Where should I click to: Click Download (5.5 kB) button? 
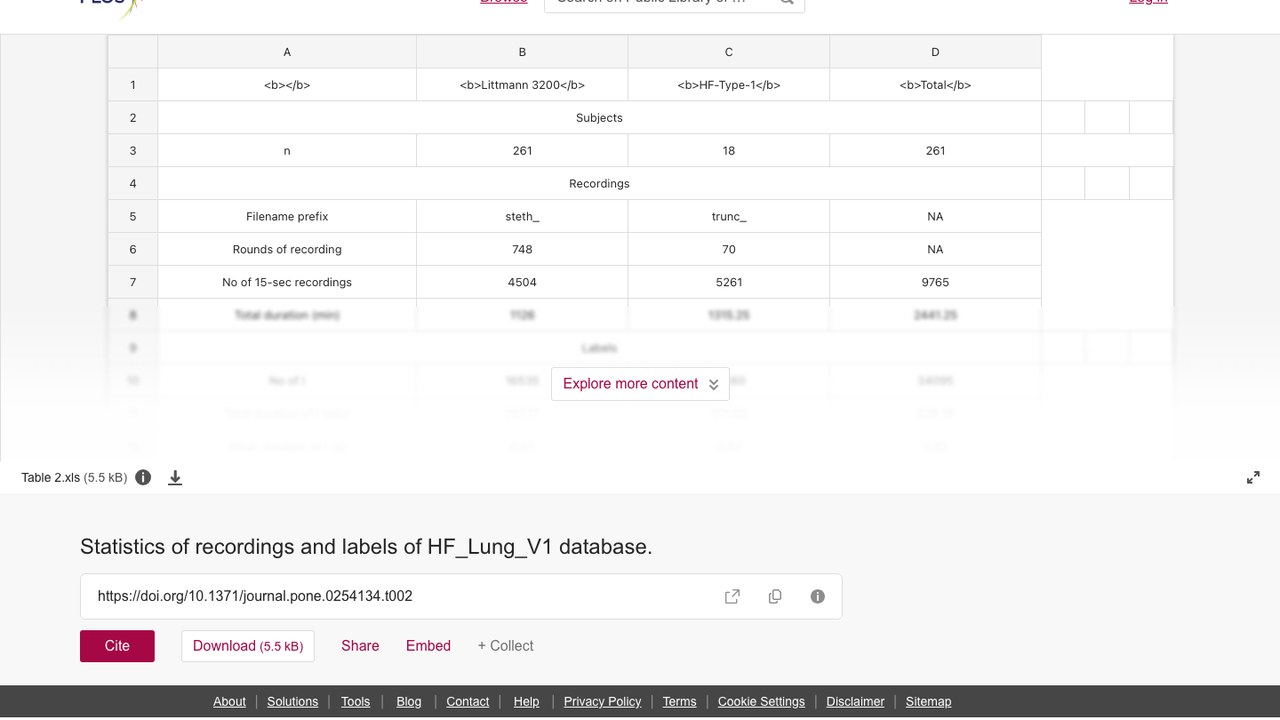(x=248, y=646)
